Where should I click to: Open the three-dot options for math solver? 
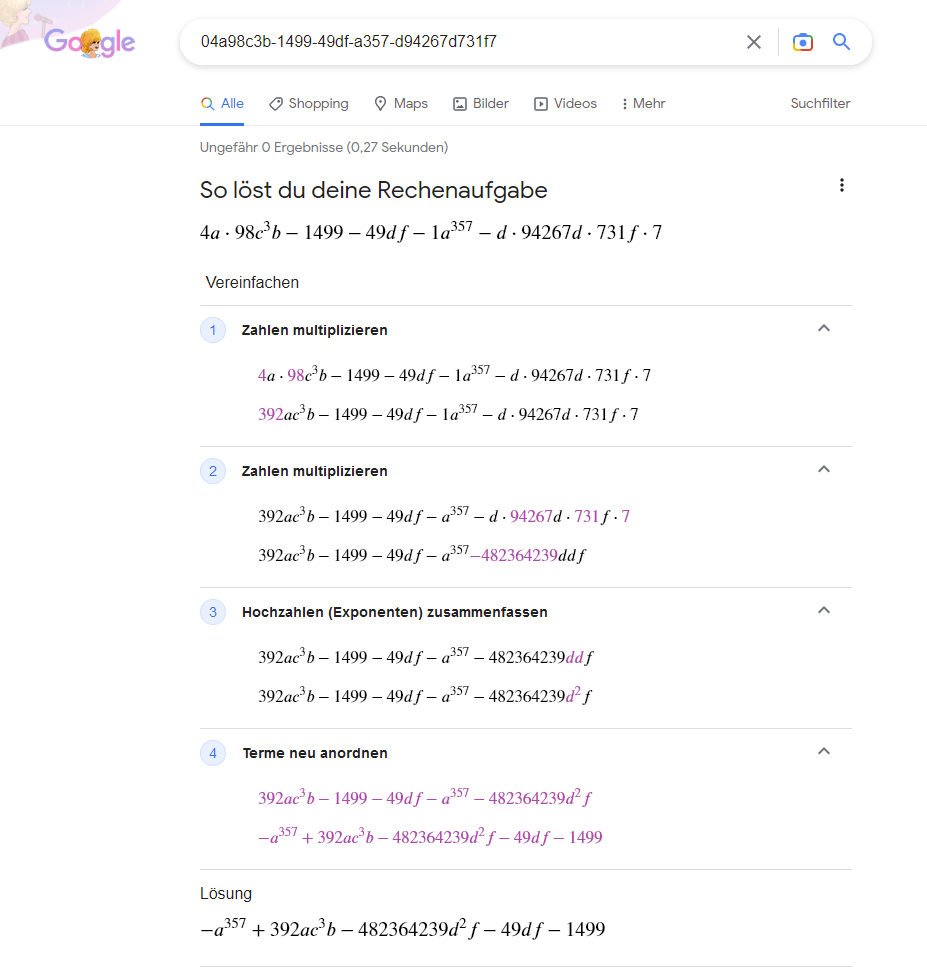(842, 185)
